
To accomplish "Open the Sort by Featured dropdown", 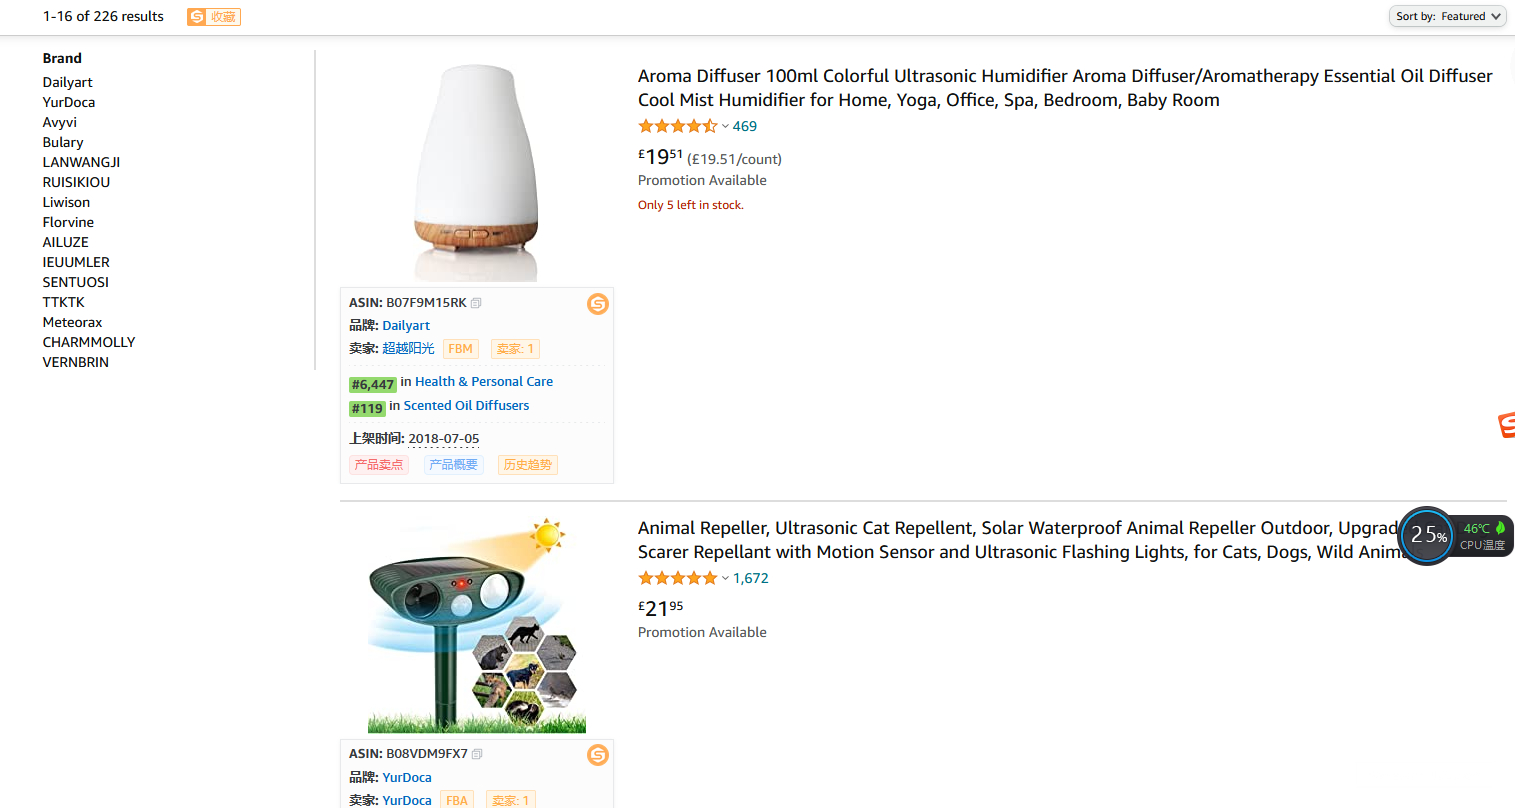I will 1447,17.
